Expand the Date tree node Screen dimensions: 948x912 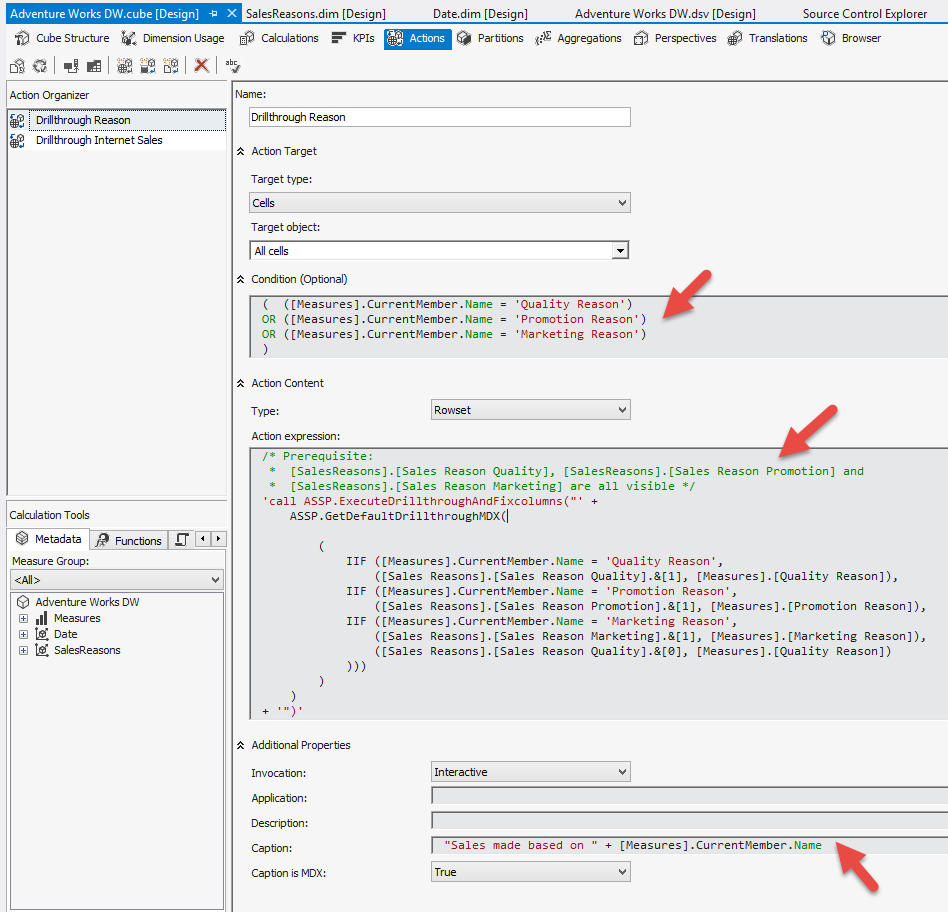[x=23, y=634]
